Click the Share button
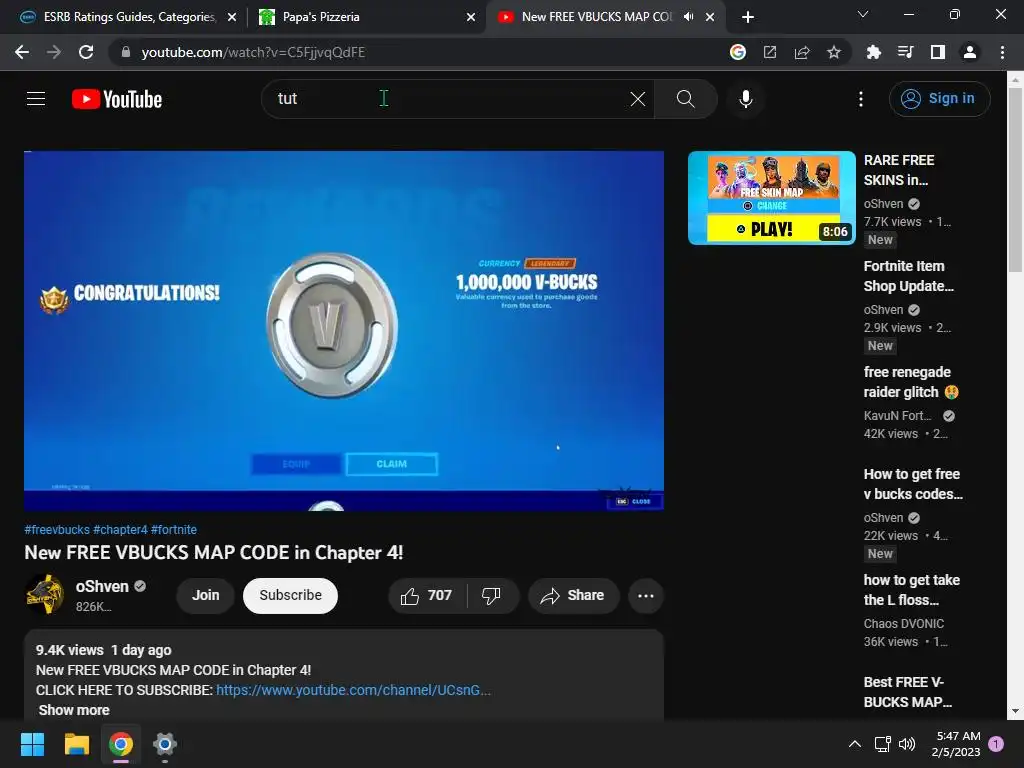 tap(573, 596)
